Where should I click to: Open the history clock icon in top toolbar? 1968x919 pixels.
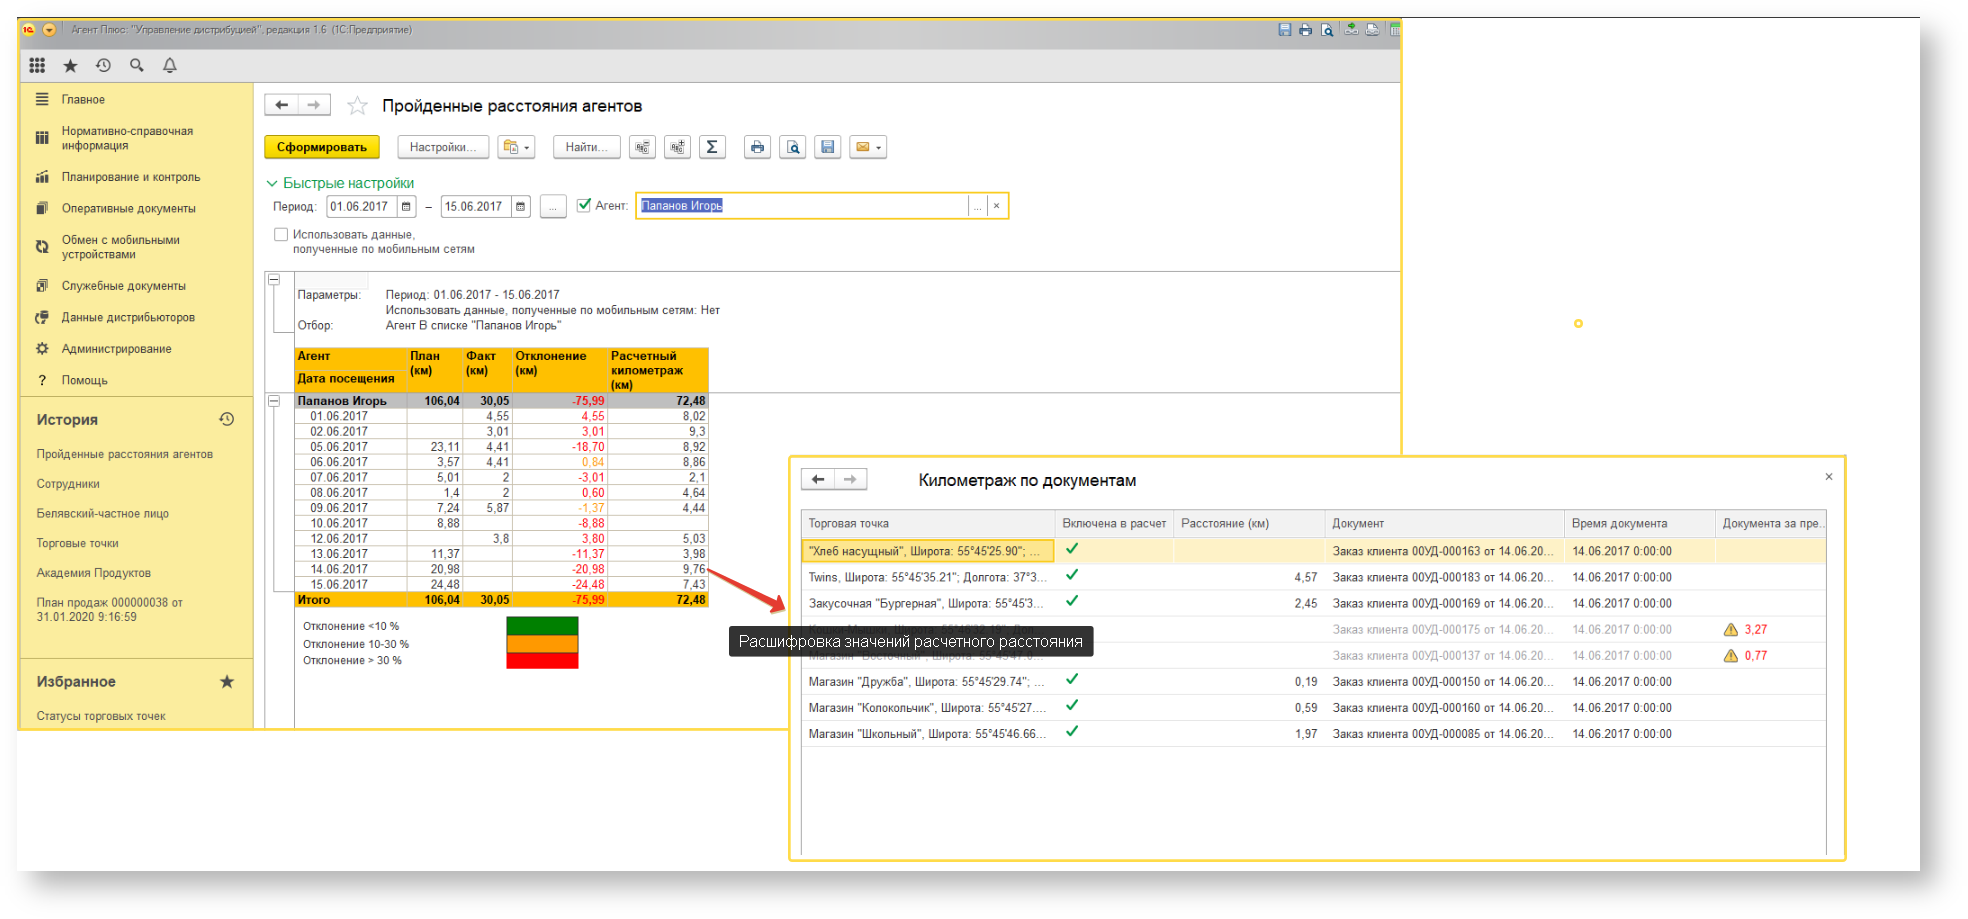click(x=103, y=65)
